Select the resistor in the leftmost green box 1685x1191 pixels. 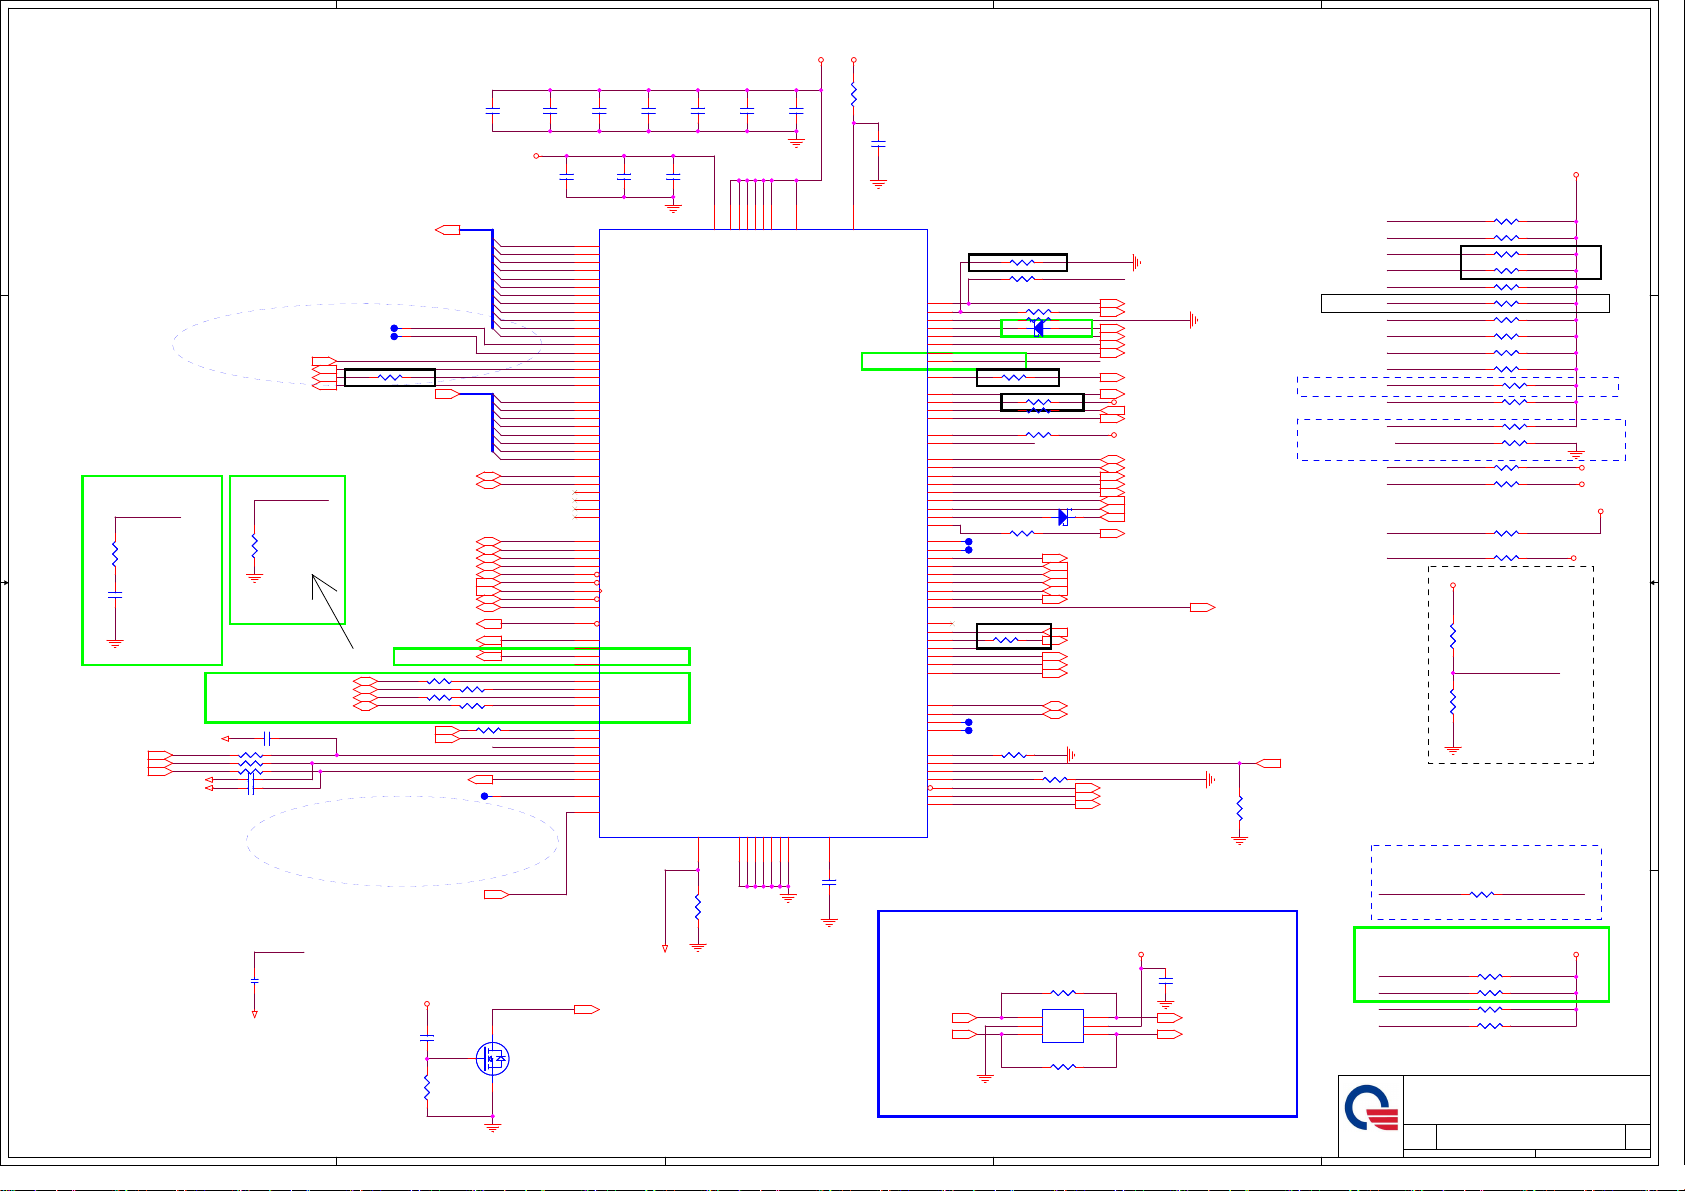click(115, 553)
